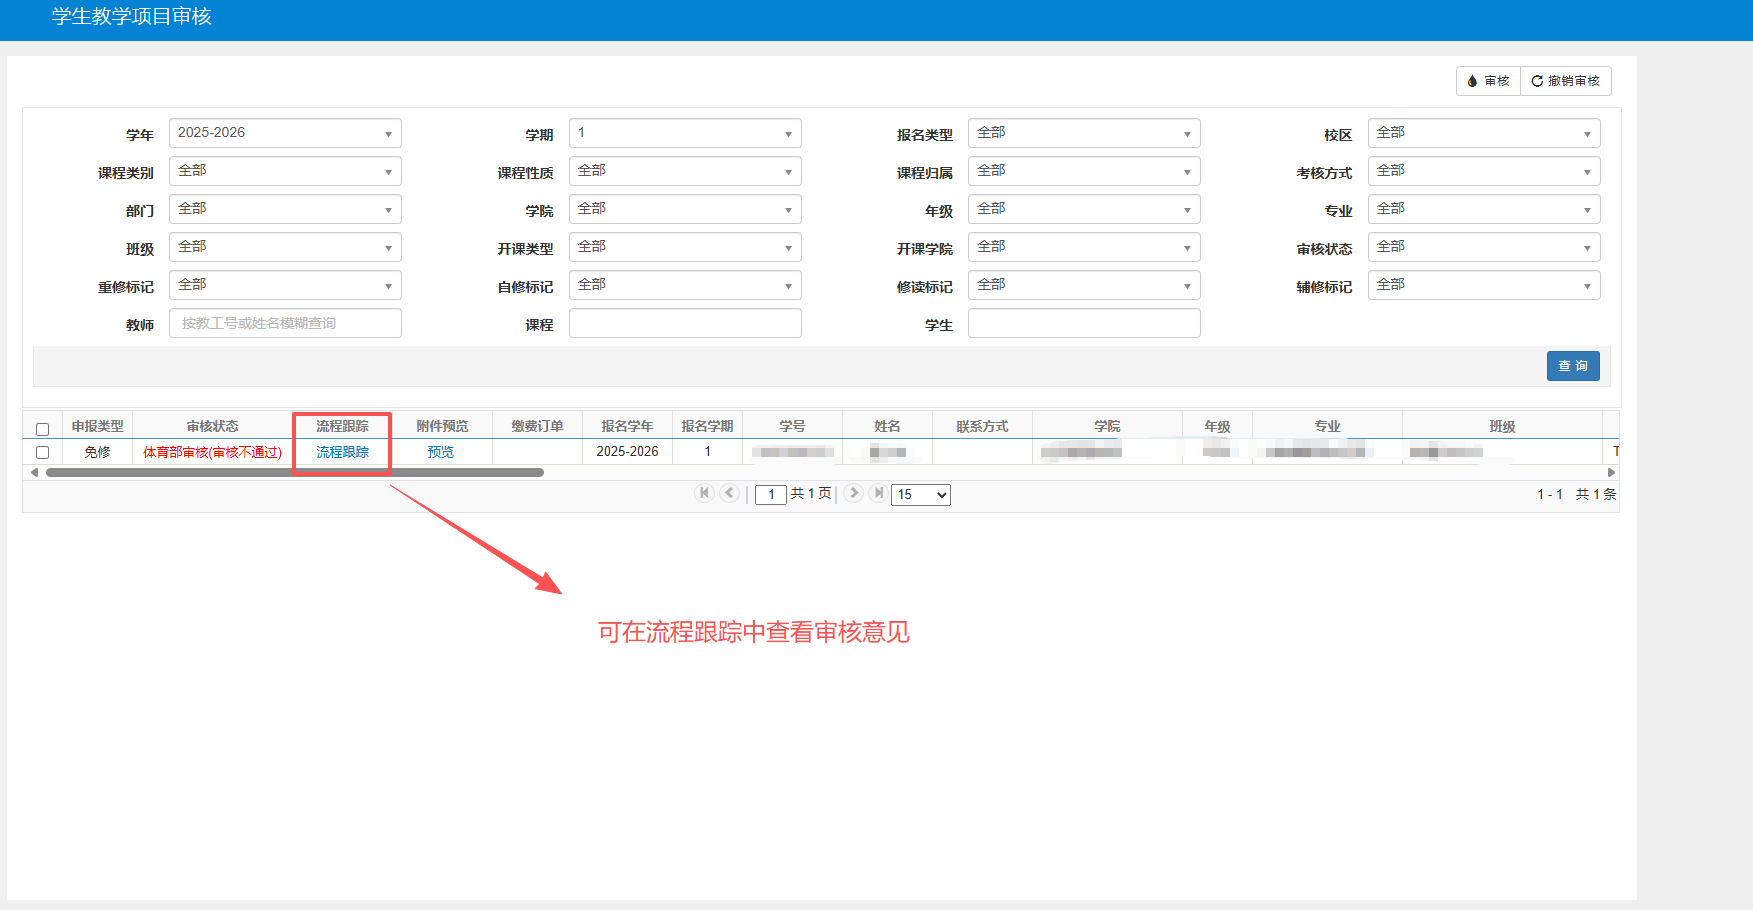Check the select-all checkbox in table header
This screenshot has height=910, width=1753.
42,429
